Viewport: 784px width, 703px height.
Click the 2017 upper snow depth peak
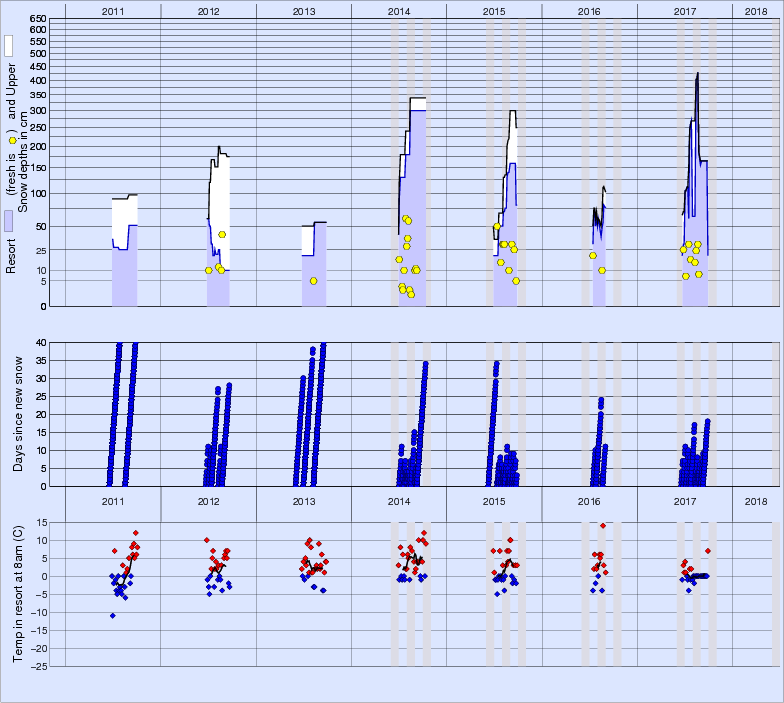[x=697, y=73]
